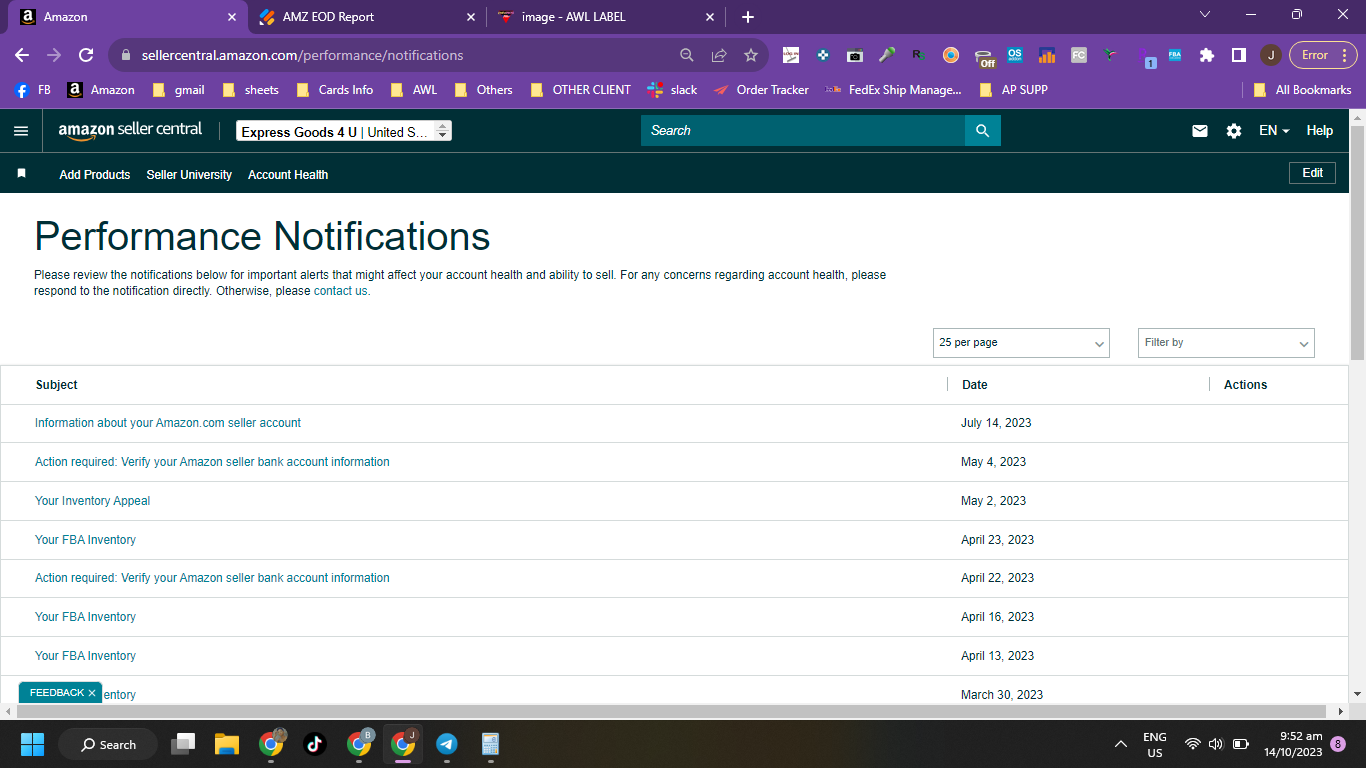
Task: Click the bookmark flag icon in navigation bar
Action: pyautogui.click(x=21, y=174)
